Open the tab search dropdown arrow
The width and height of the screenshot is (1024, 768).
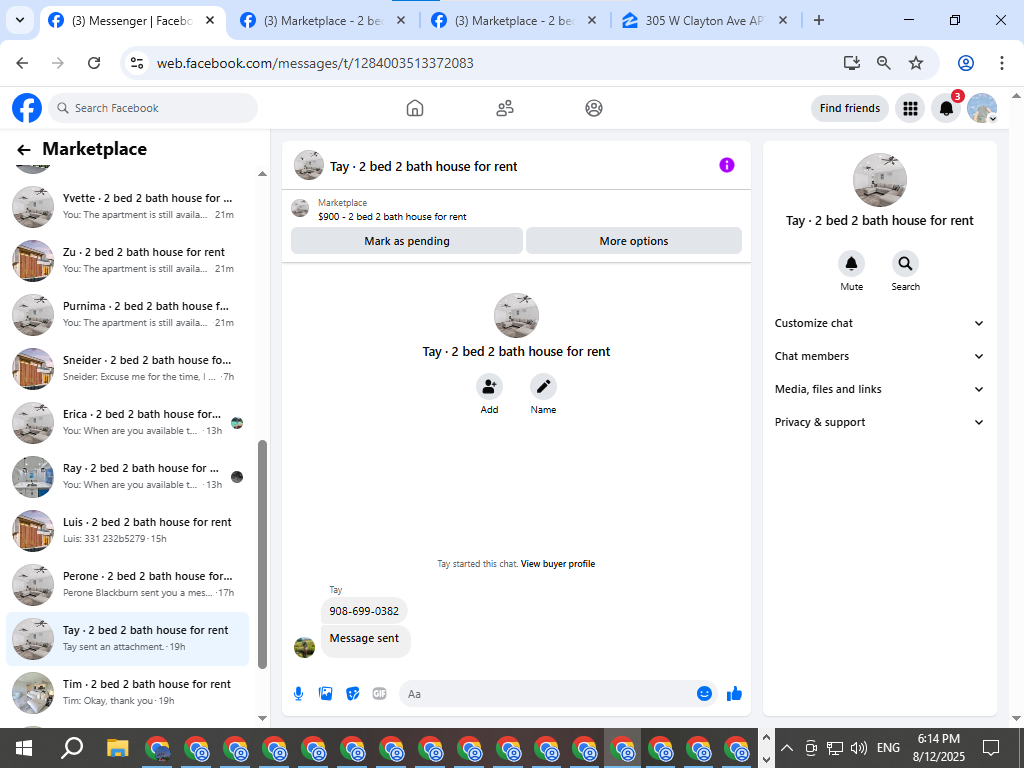click(20, 20)
